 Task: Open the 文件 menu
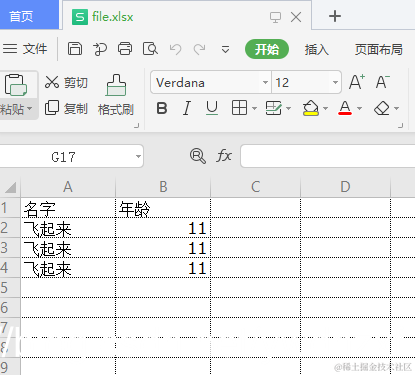click(x=25, y=49)
